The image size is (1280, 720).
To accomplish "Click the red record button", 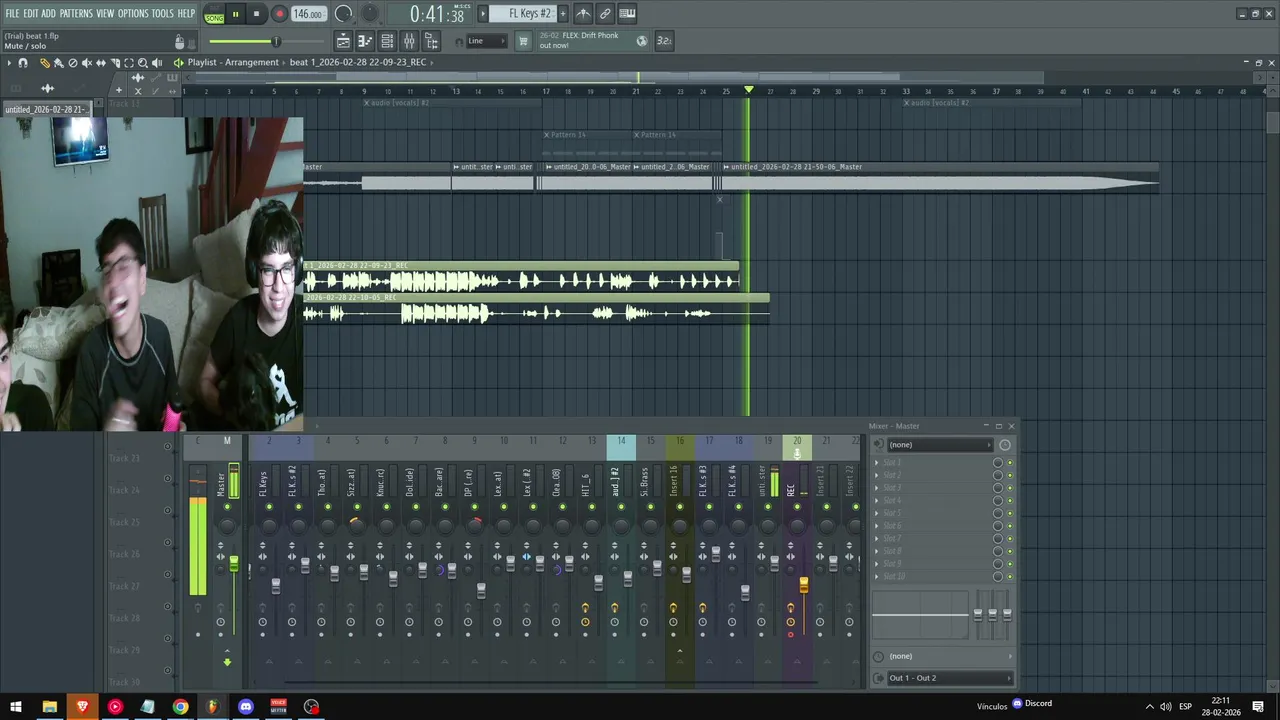I will 279,14.
